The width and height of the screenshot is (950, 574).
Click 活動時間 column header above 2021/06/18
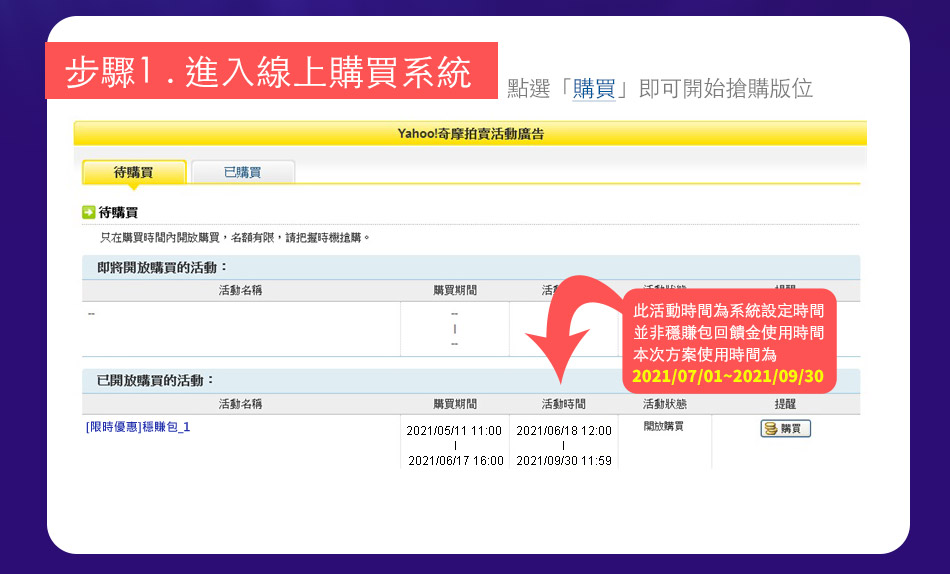pos(563,404)
